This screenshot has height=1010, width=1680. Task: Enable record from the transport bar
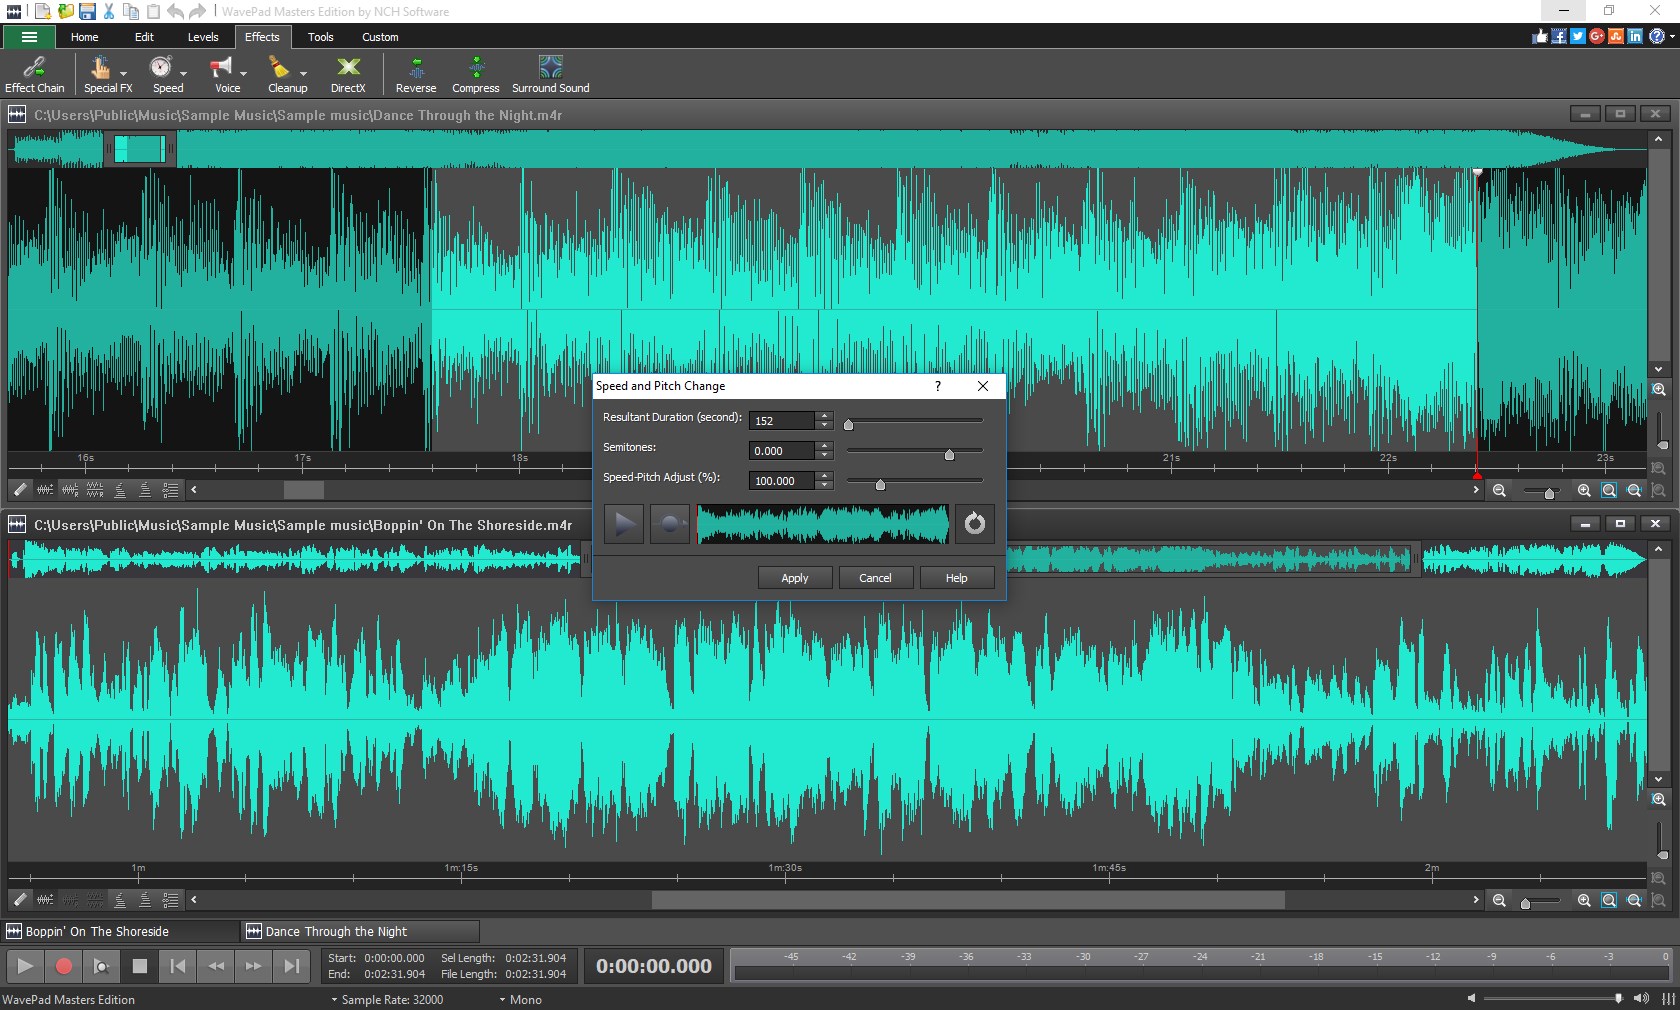[x=64, y=966]
